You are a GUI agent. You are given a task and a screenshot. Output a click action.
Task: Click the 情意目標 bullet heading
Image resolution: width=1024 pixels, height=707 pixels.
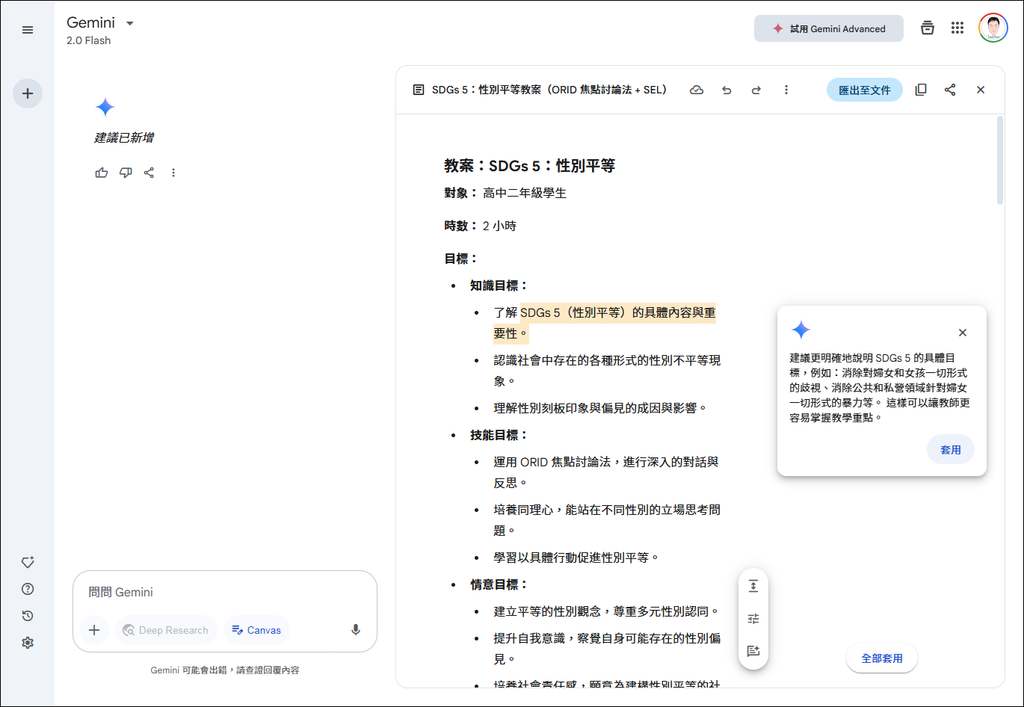point(498,585)
